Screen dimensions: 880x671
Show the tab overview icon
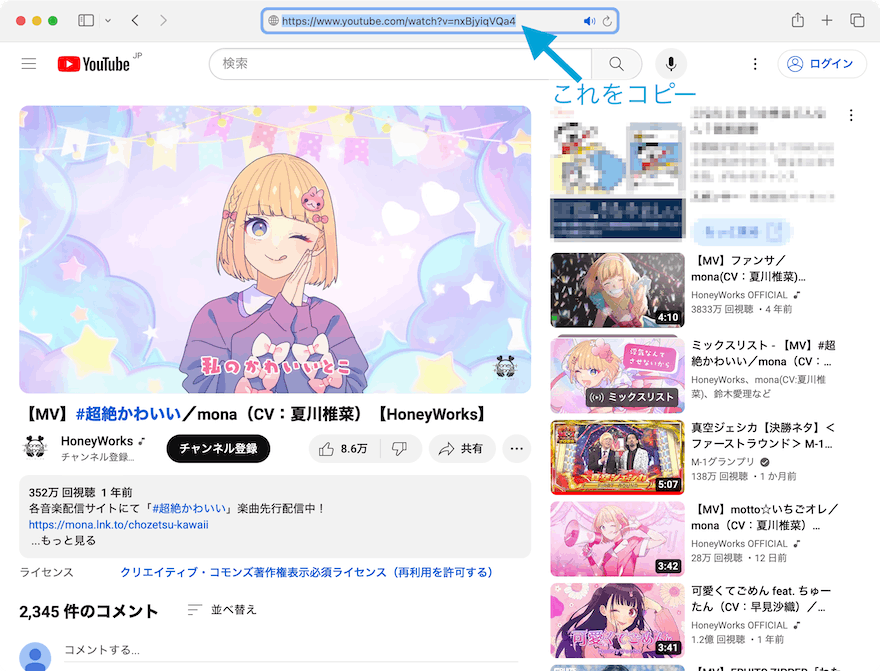point(857,21)
